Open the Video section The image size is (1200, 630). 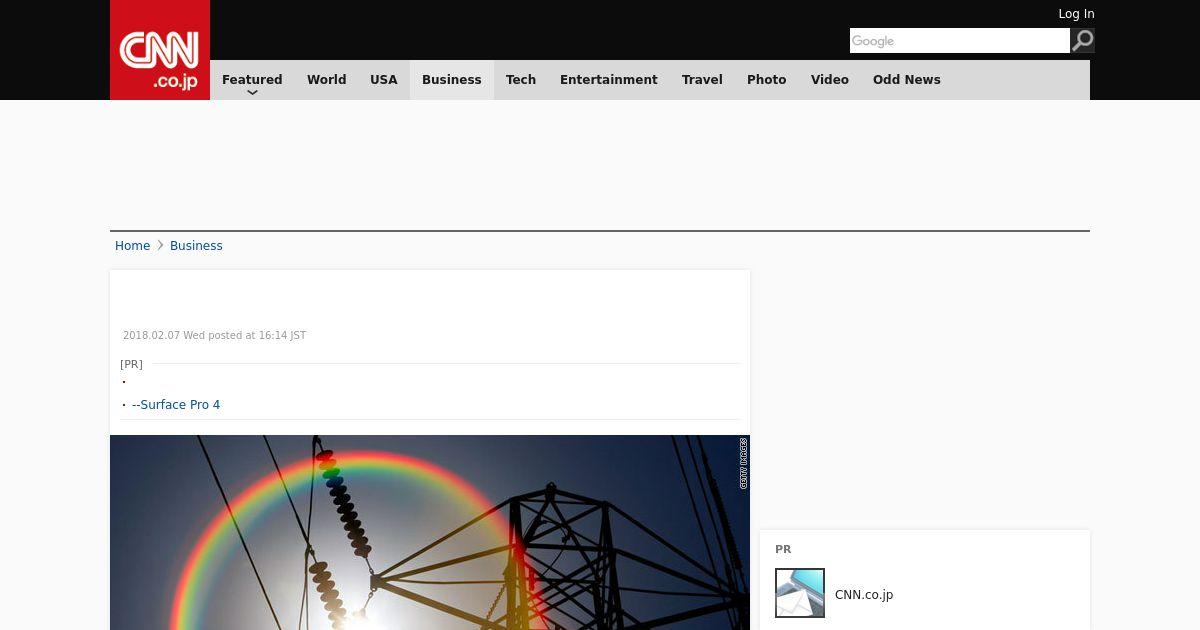click(830, 80)
